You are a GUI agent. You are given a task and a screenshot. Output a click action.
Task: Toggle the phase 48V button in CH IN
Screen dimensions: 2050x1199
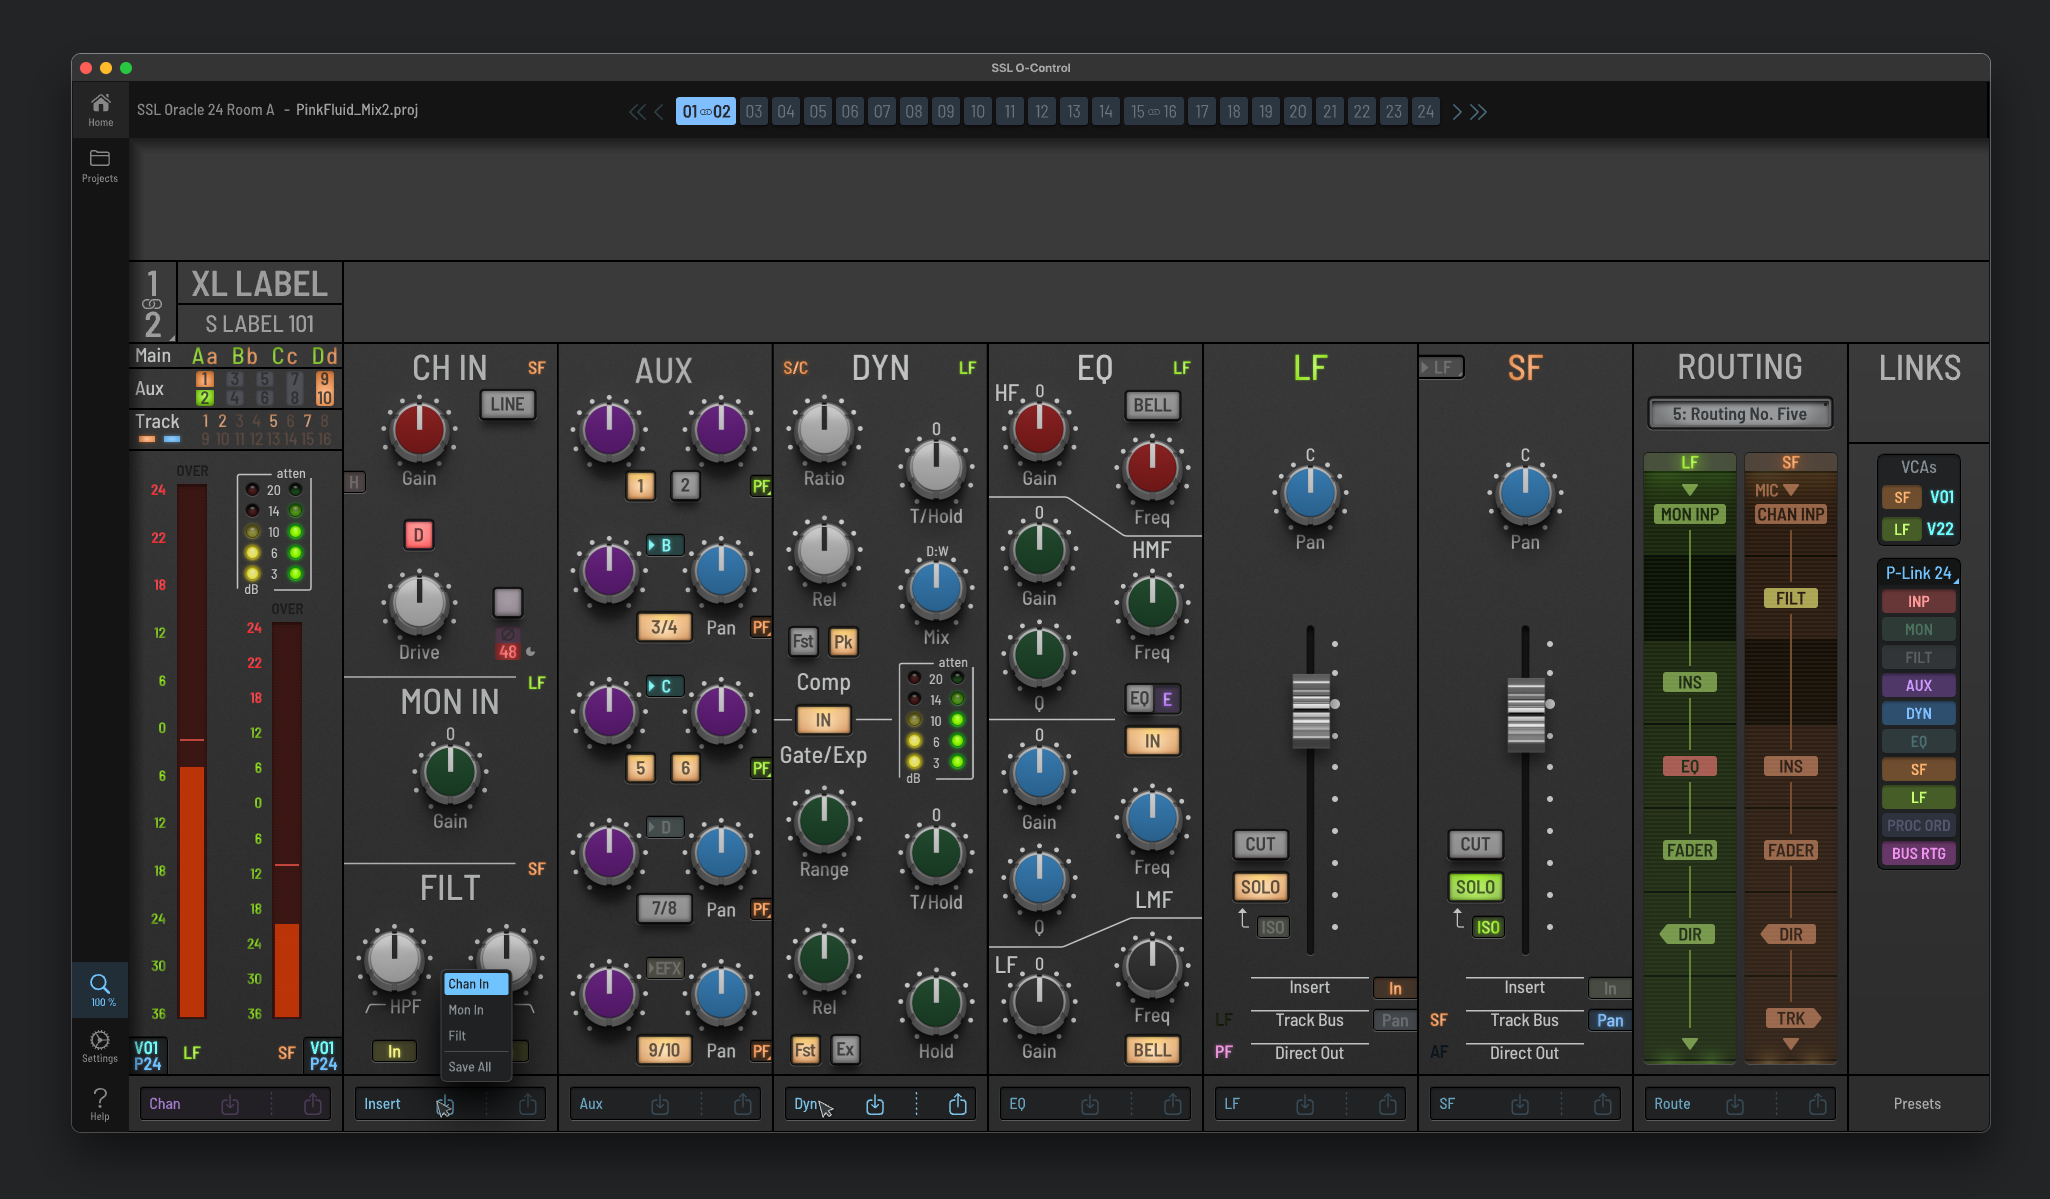pos(508,643)
